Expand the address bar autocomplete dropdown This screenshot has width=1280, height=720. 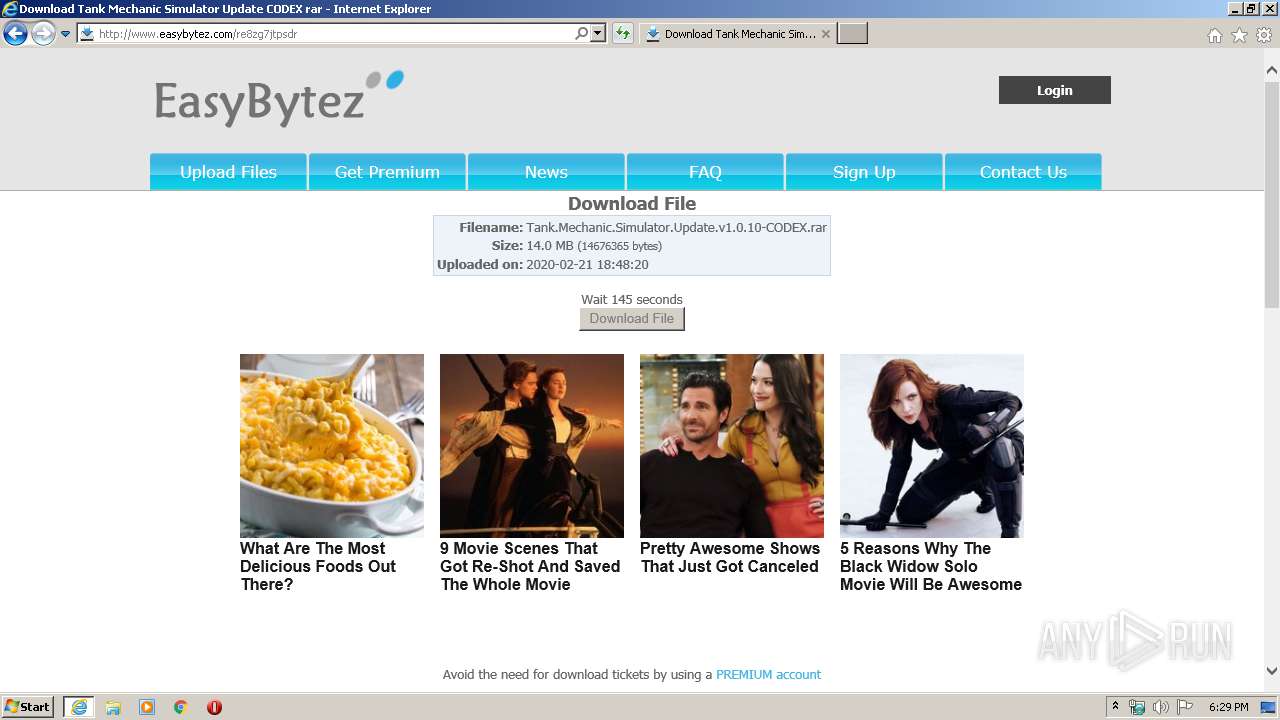point(598,33)
